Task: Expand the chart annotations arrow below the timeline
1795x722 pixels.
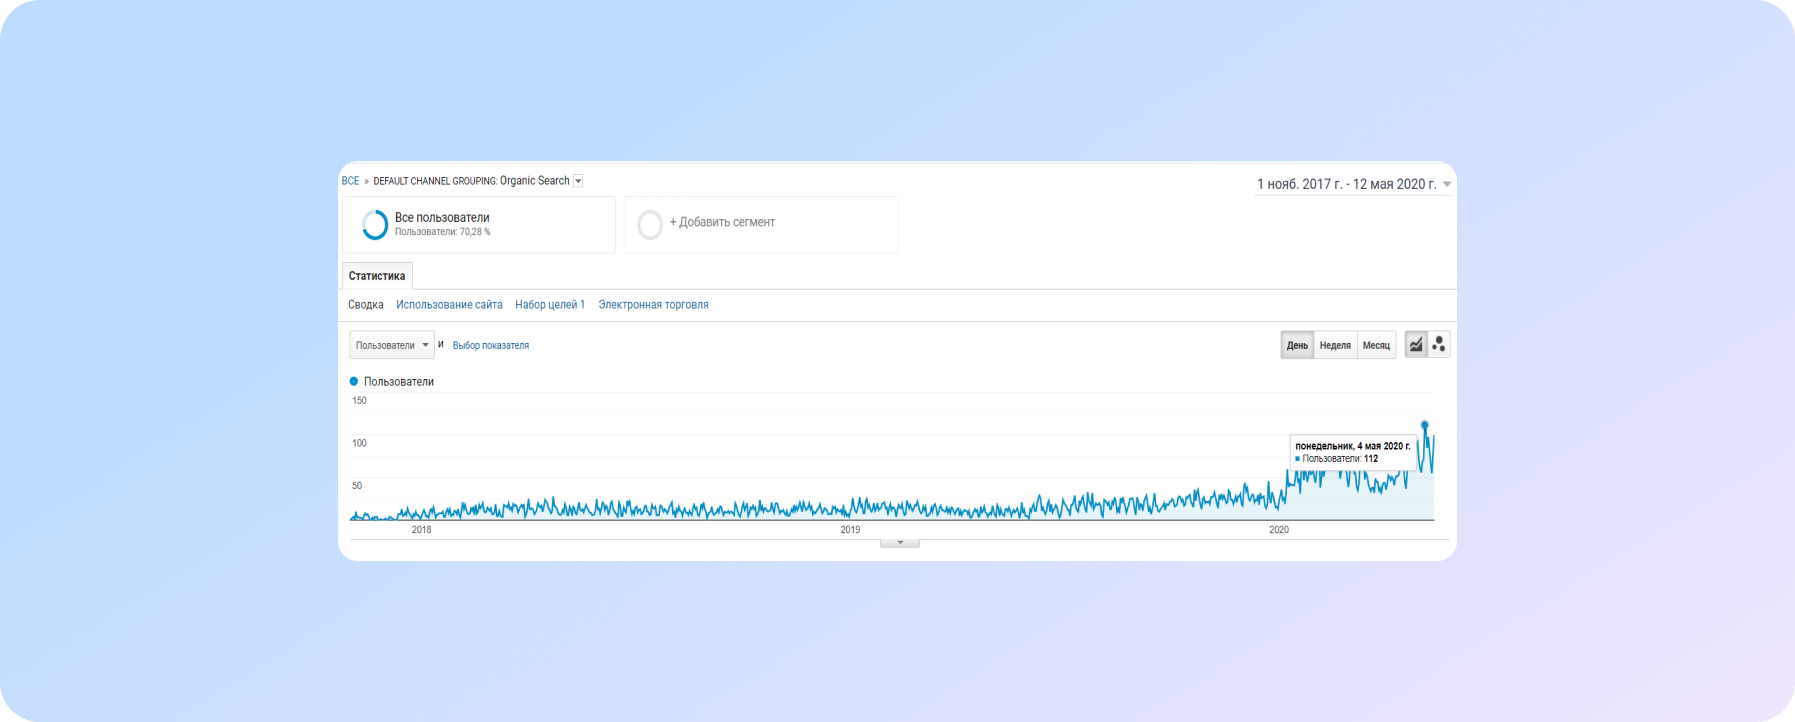Action: (900, 543)
